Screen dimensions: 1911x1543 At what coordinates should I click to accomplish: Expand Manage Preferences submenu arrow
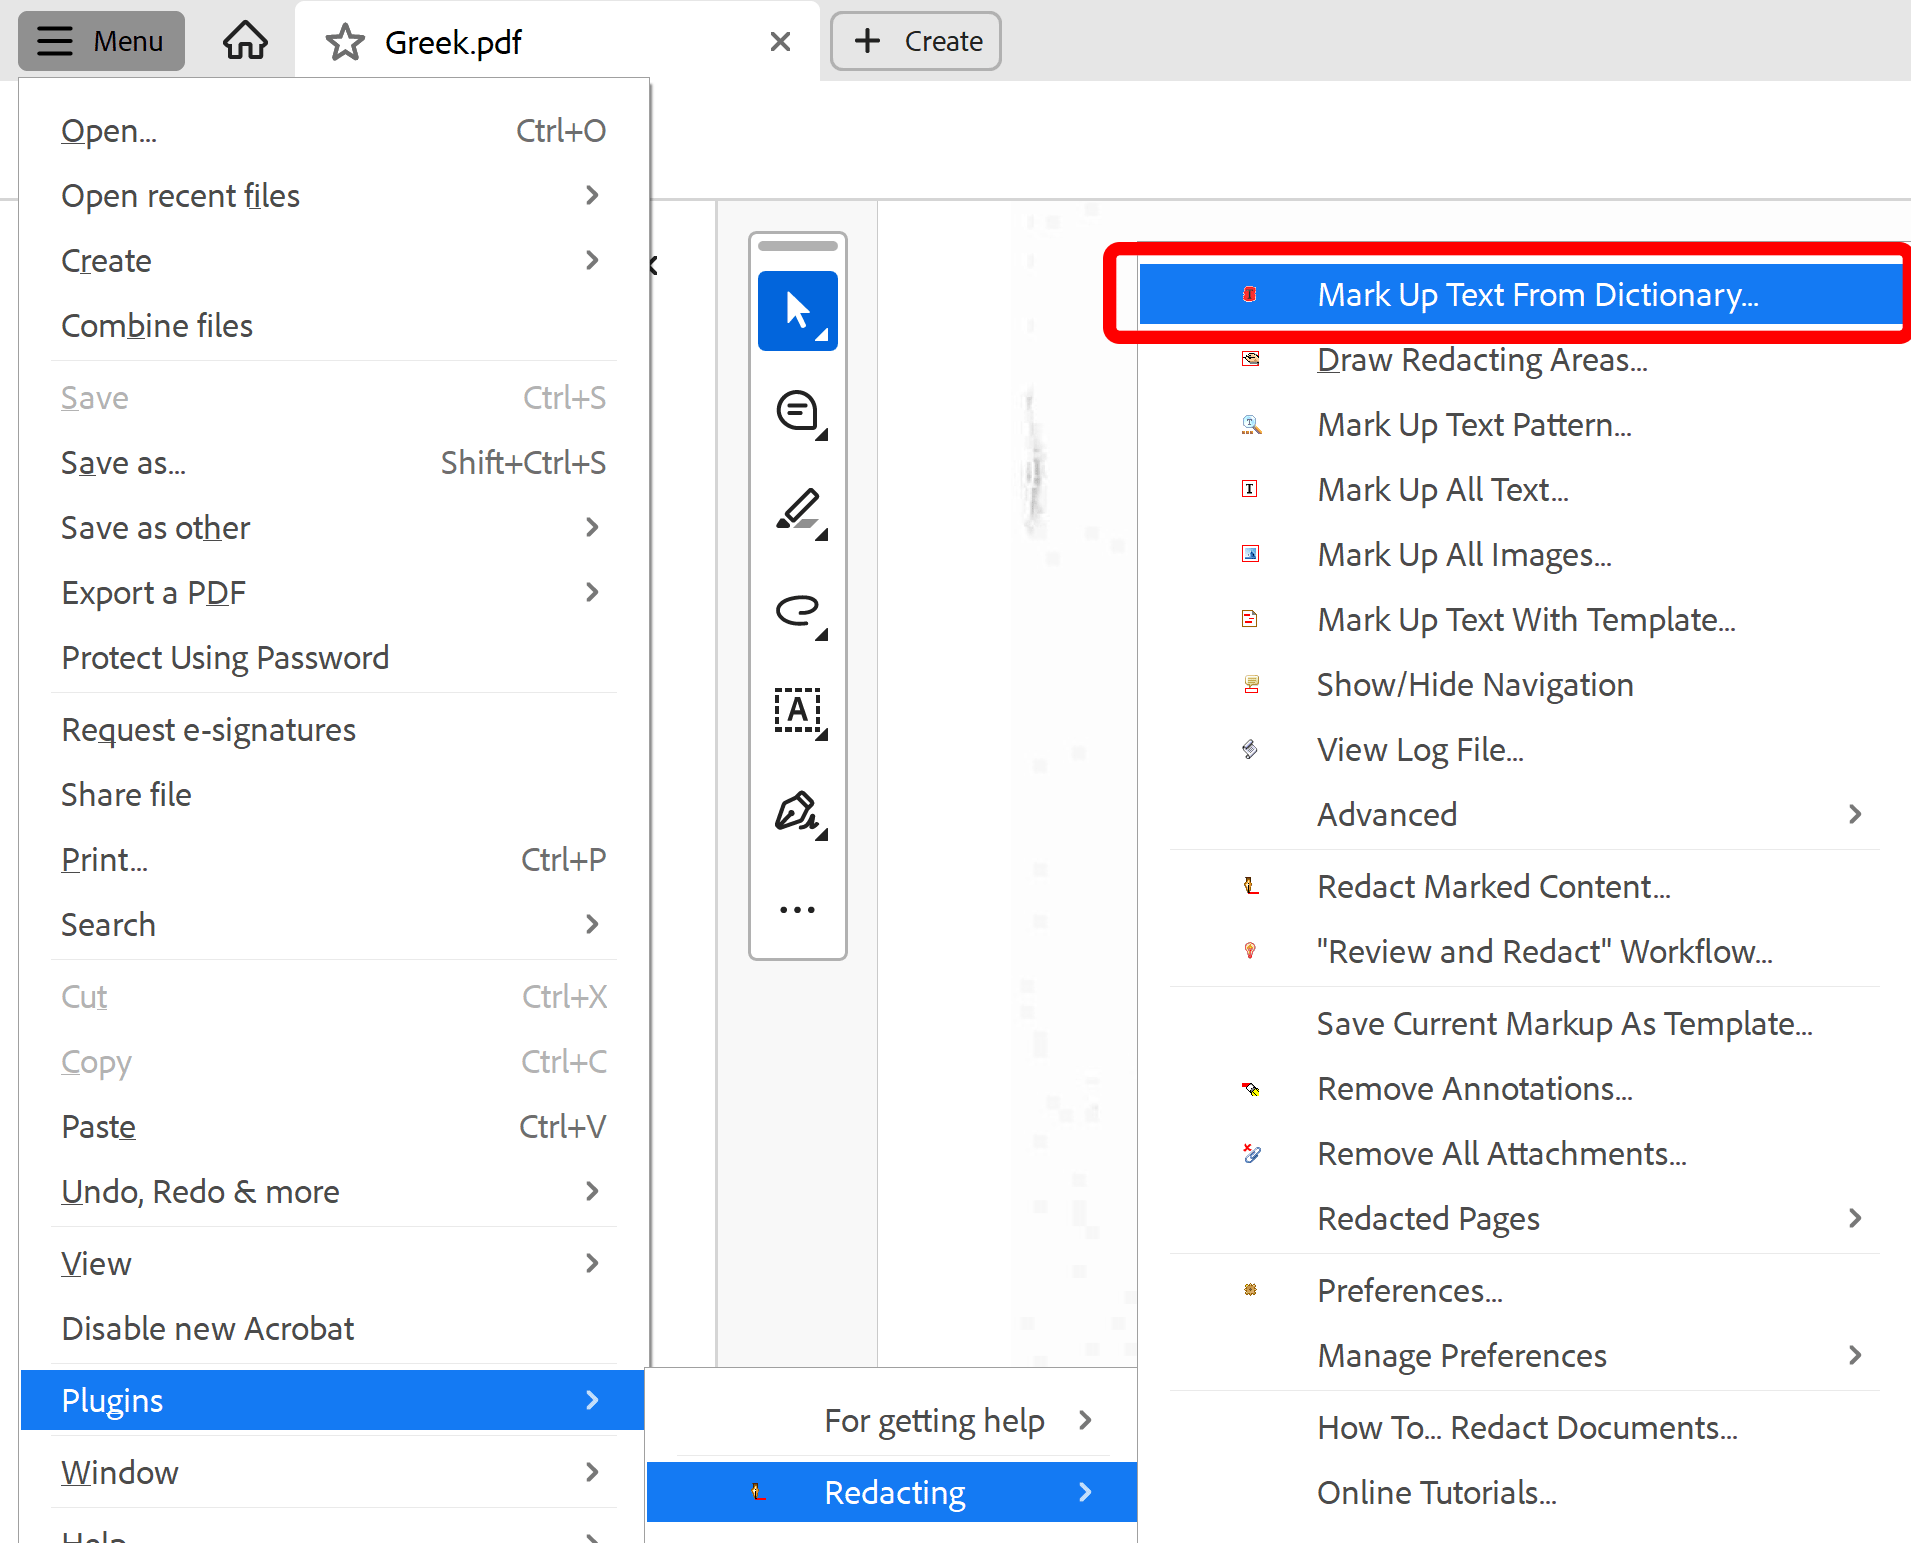coord(1855,1355)
